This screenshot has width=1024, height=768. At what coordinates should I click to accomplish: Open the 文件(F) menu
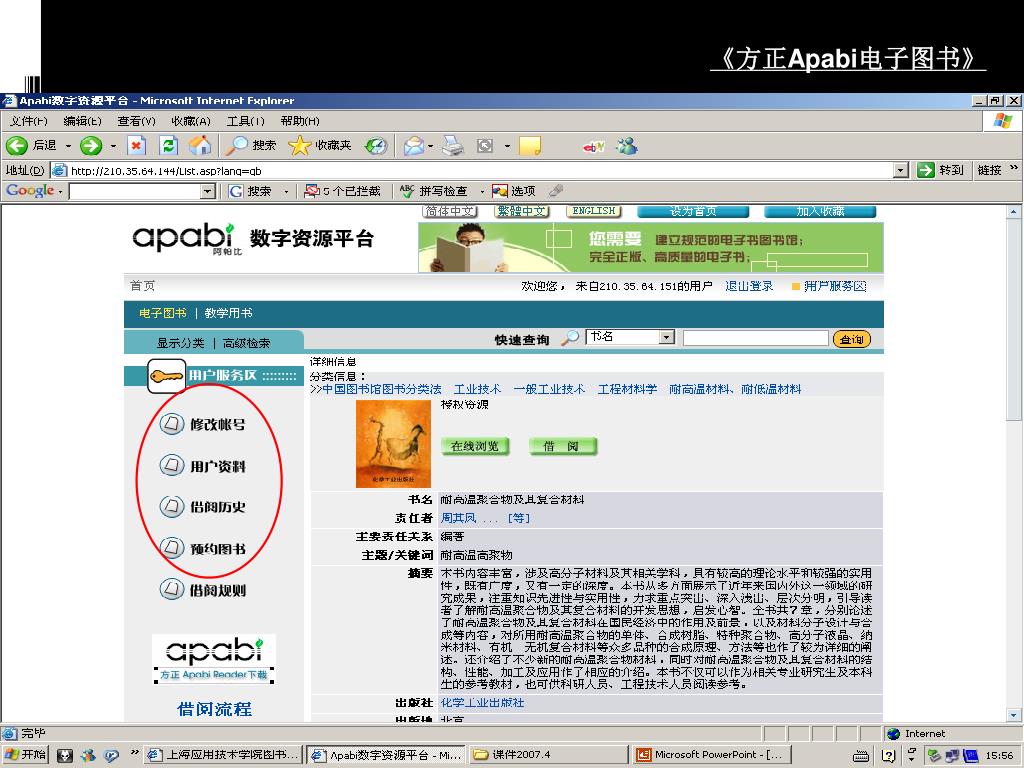pos(28,121)
